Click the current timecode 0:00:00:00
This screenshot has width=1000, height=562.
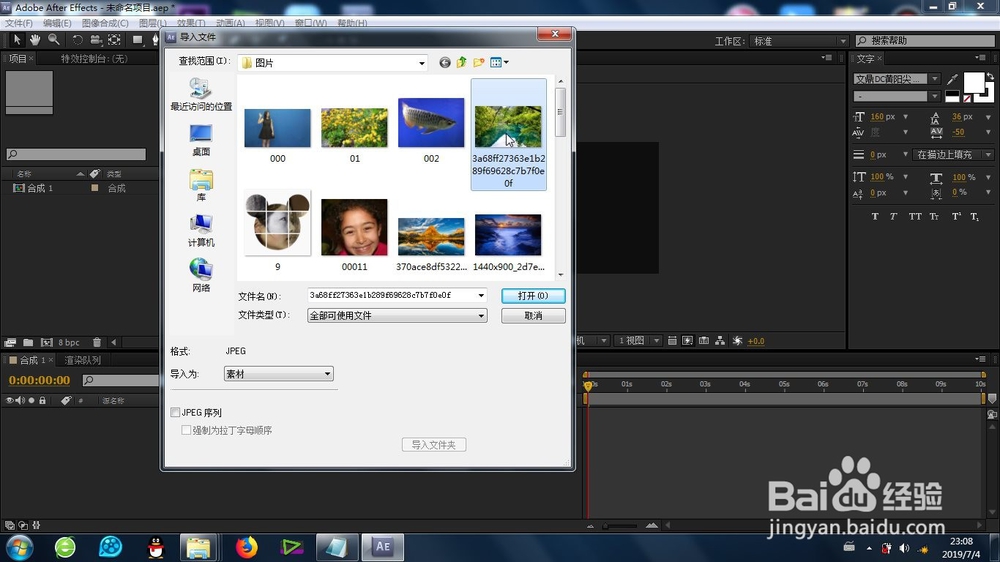(x=40, y=380)
